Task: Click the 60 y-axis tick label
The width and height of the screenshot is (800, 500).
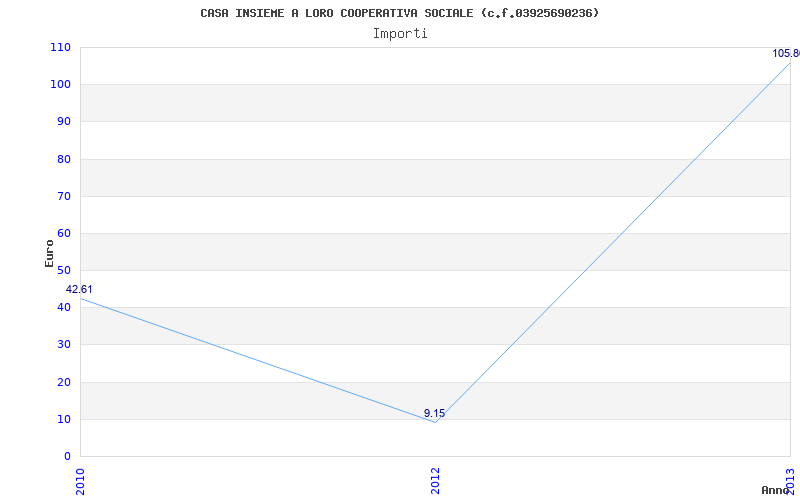Action: pyautogui.click(x=64, y=233)
